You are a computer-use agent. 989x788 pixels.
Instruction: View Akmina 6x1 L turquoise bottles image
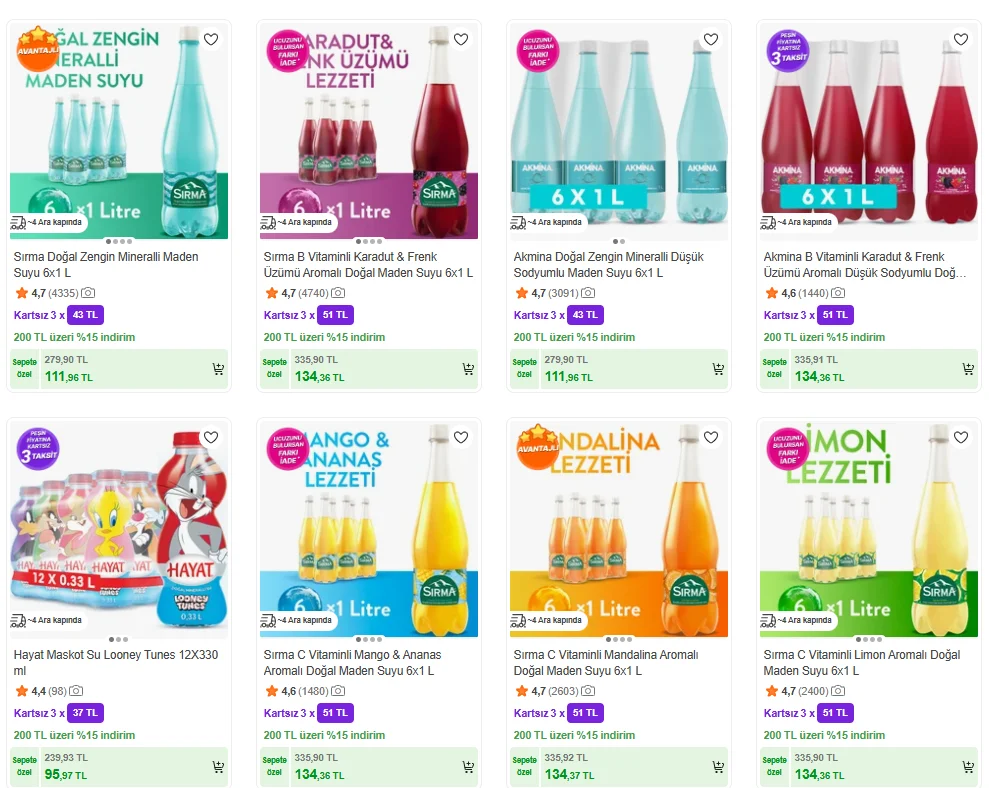(x=619, y=131)
